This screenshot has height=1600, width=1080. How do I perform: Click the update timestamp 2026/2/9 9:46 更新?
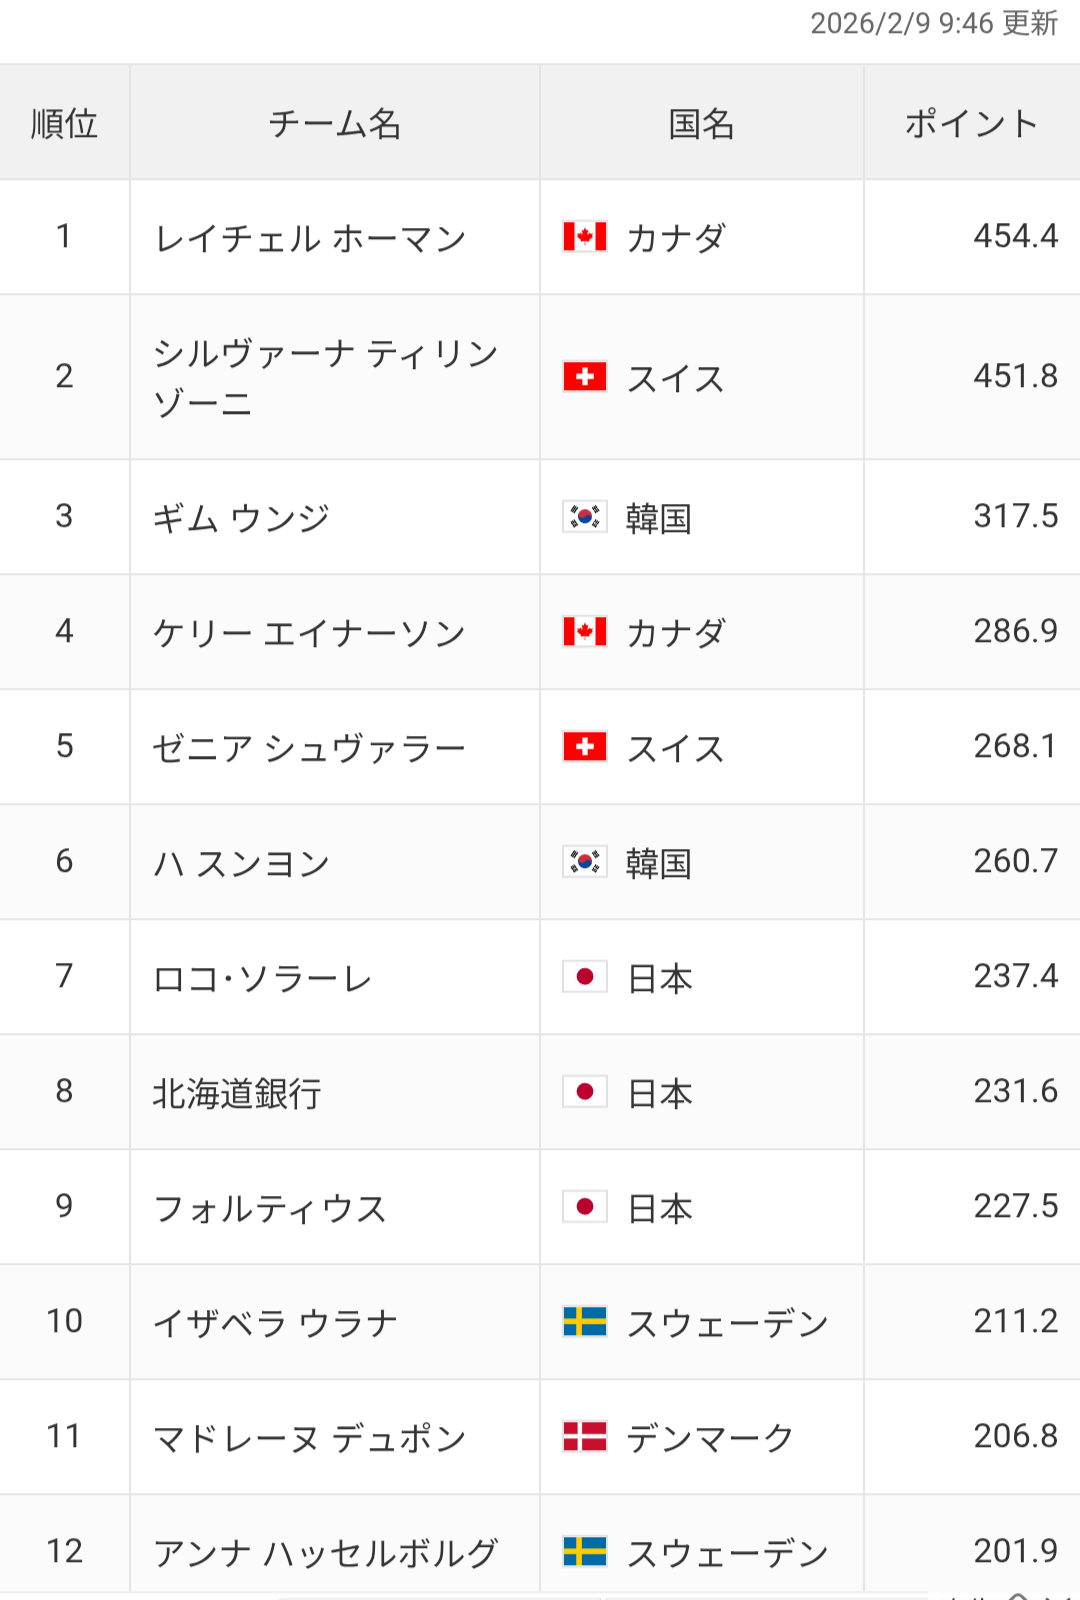pyautogui.click(x=933, y=23)
